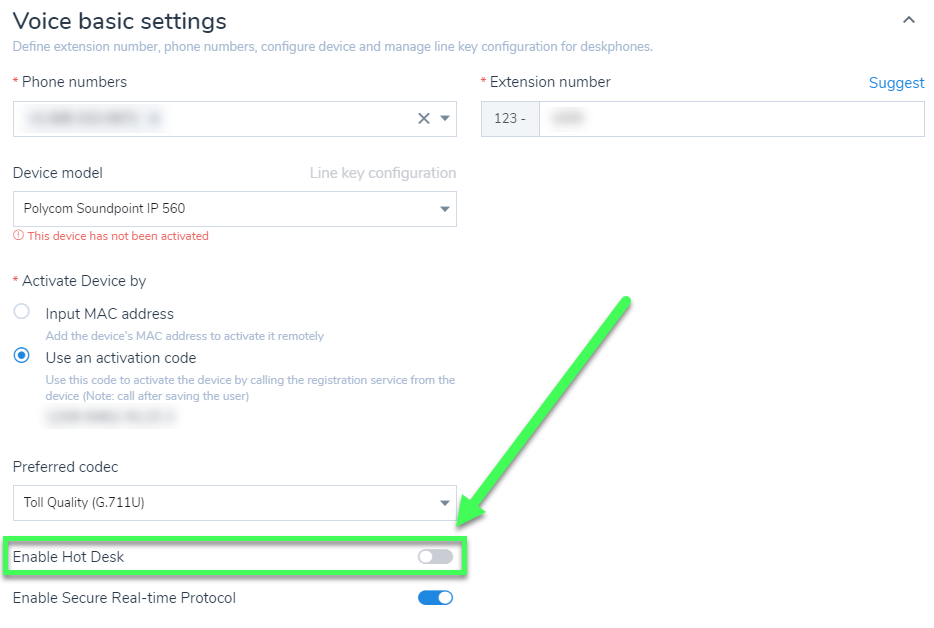The image size is (934, 628).
Task: Click the Enable Hot Desk label
Action: [x=68, y=556]
